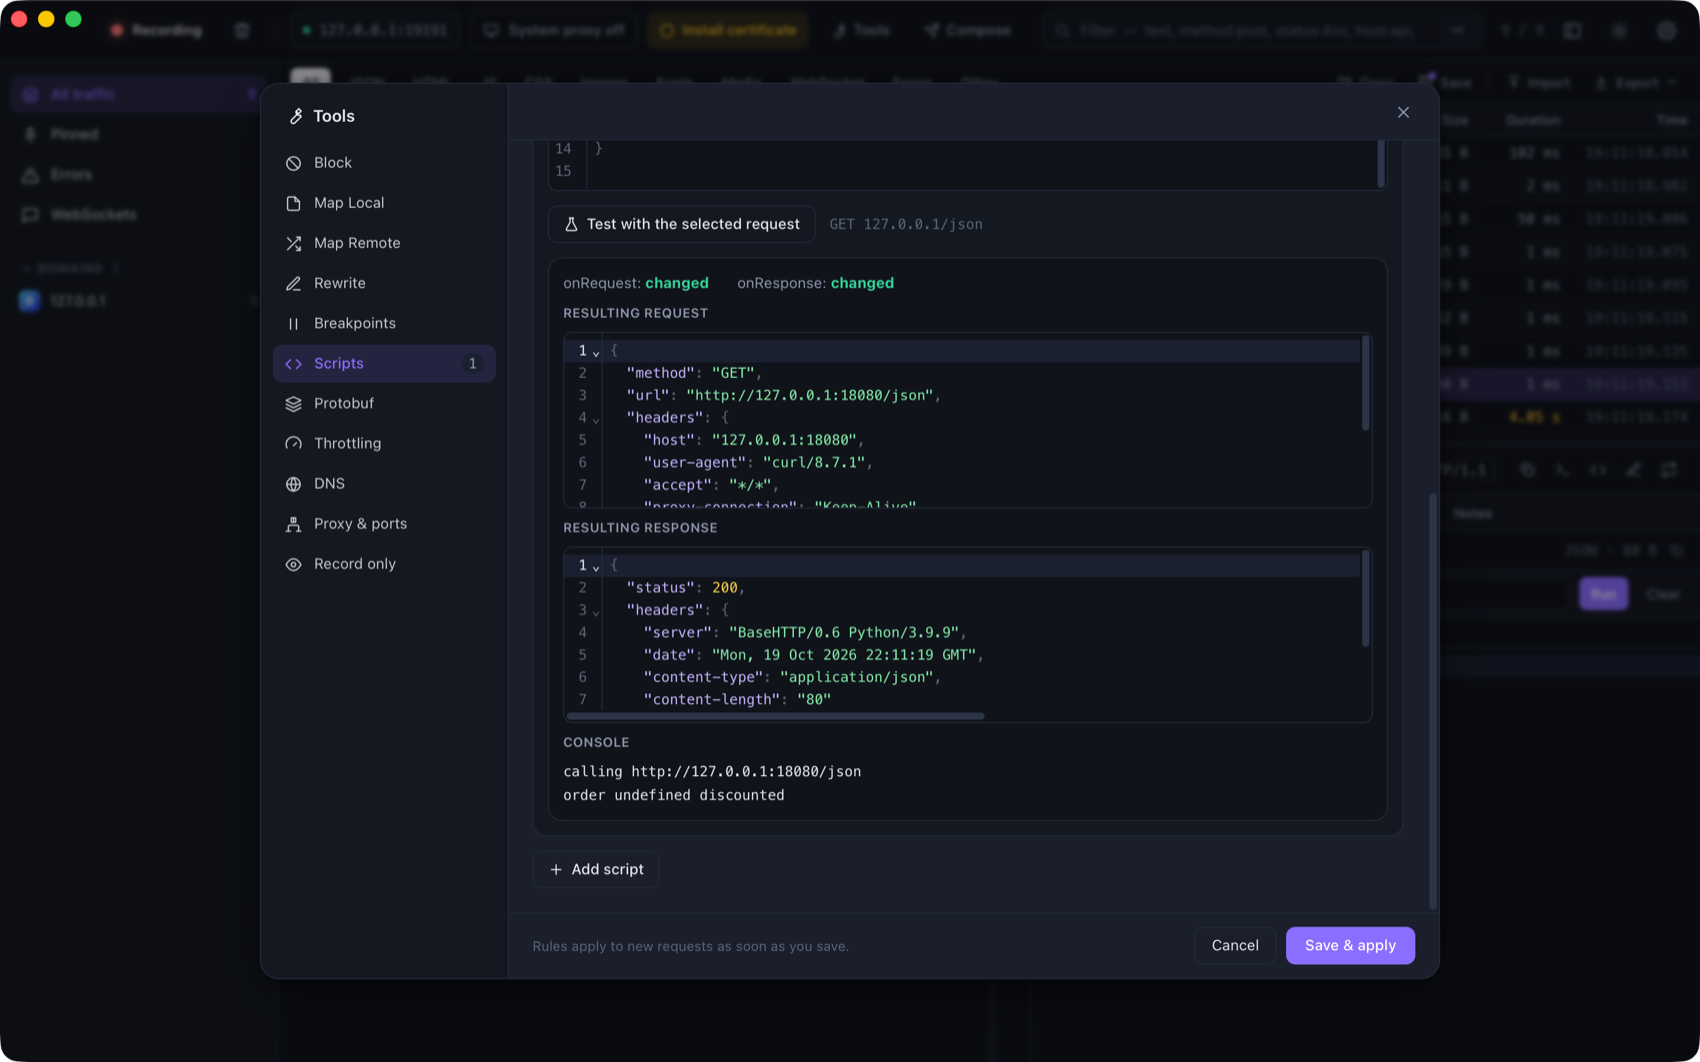Open the Map Local tool
The image size is (1700, 1062).
[384, 202]
